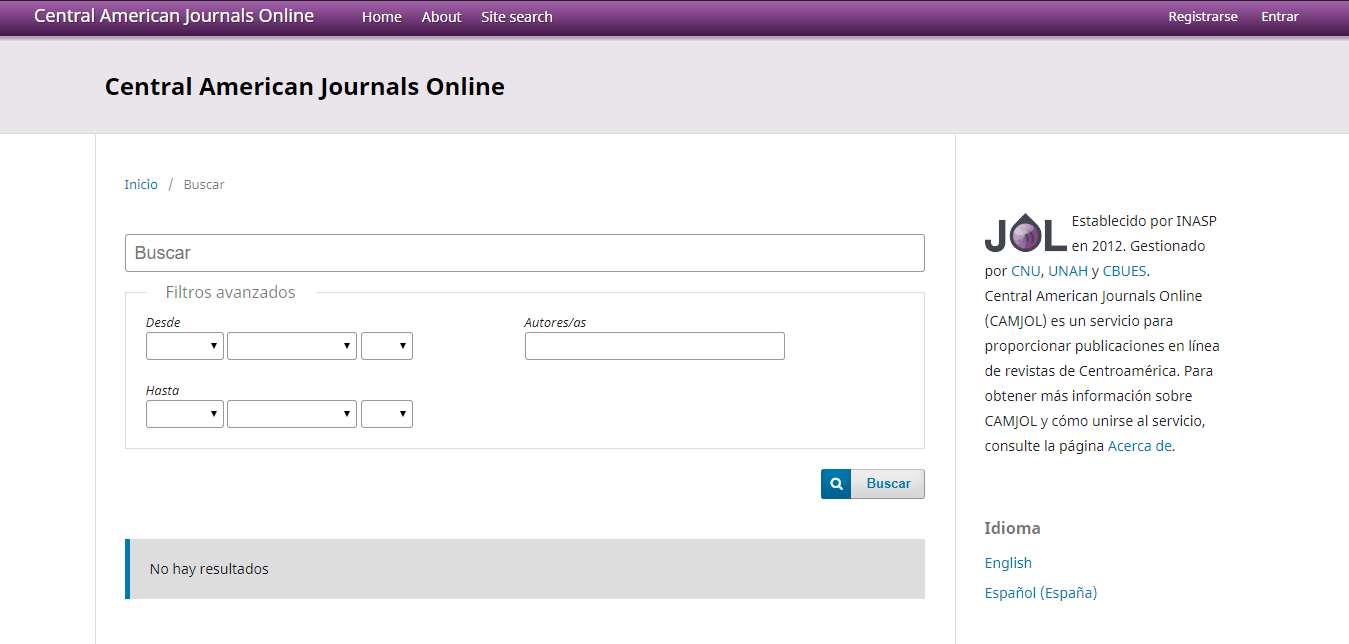Open the UNAH link
Viewport: 1349px width, 644px height.
(1068, 271)
